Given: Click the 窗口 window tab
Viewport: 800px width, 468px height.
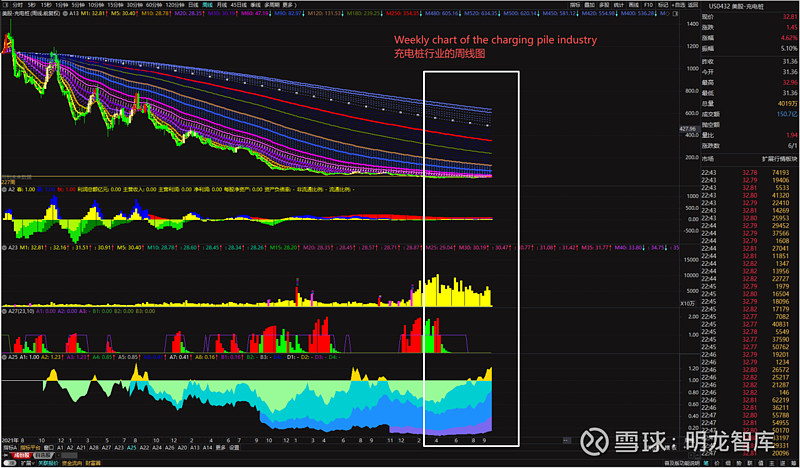Looking at the screenshot, I should pyautogui.click(x=49, y=448).
